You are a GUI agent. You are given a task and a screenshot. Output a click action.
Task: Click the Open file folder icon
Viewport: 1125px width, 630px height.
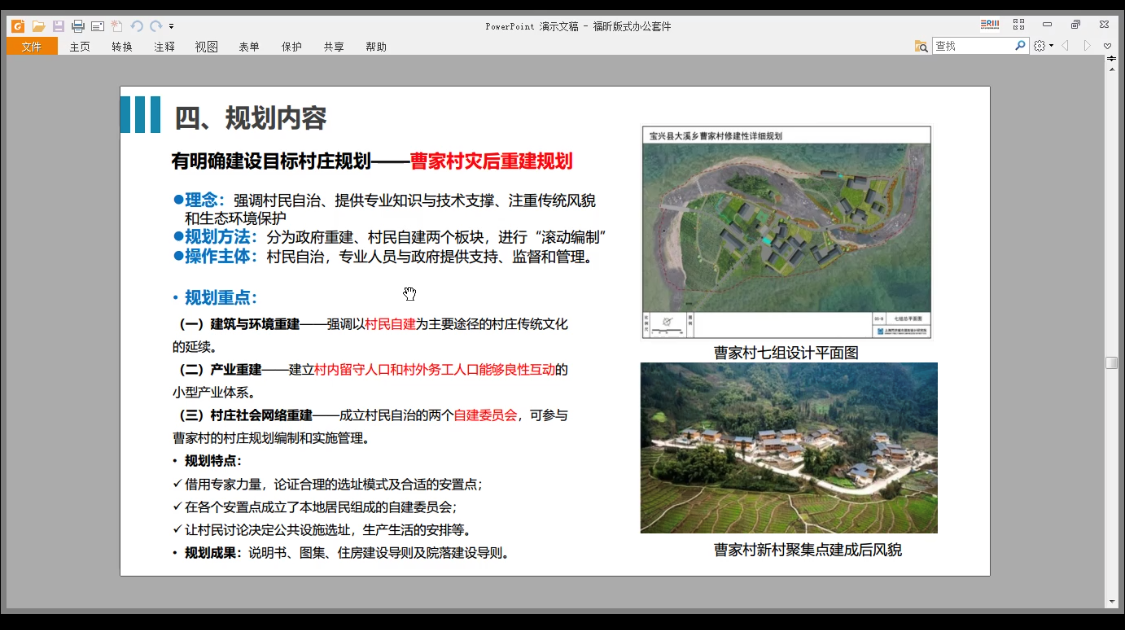click(38, 26)
